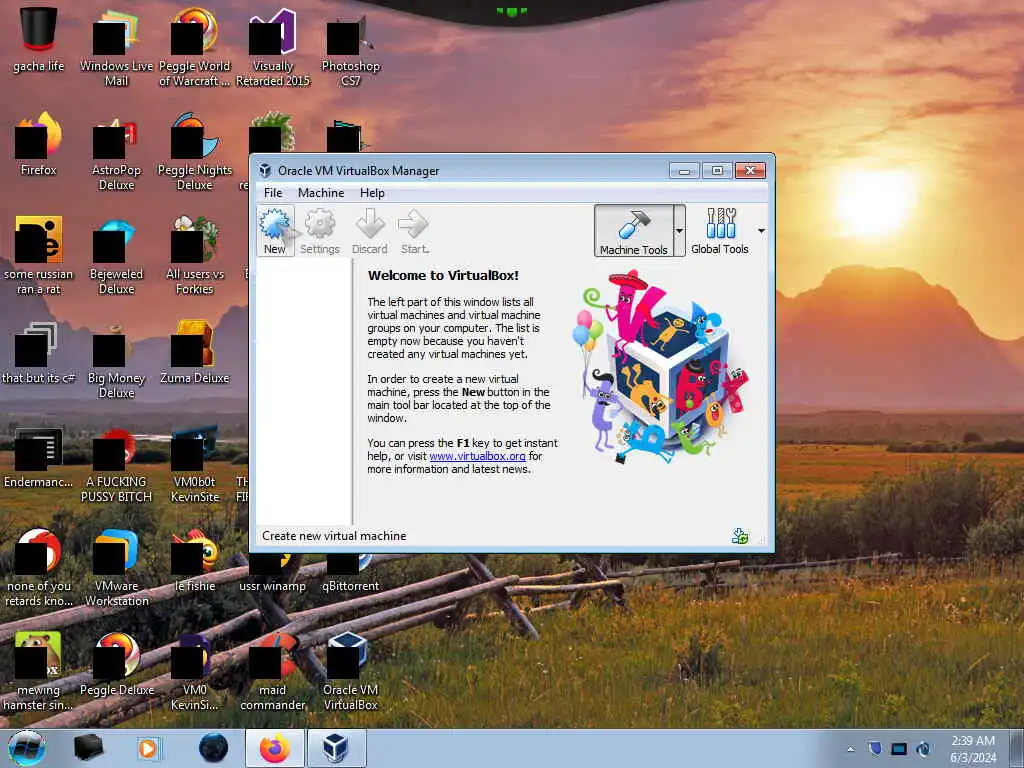
Task: Select the mewing hamster desktop icon
Action: click(39, 671)
